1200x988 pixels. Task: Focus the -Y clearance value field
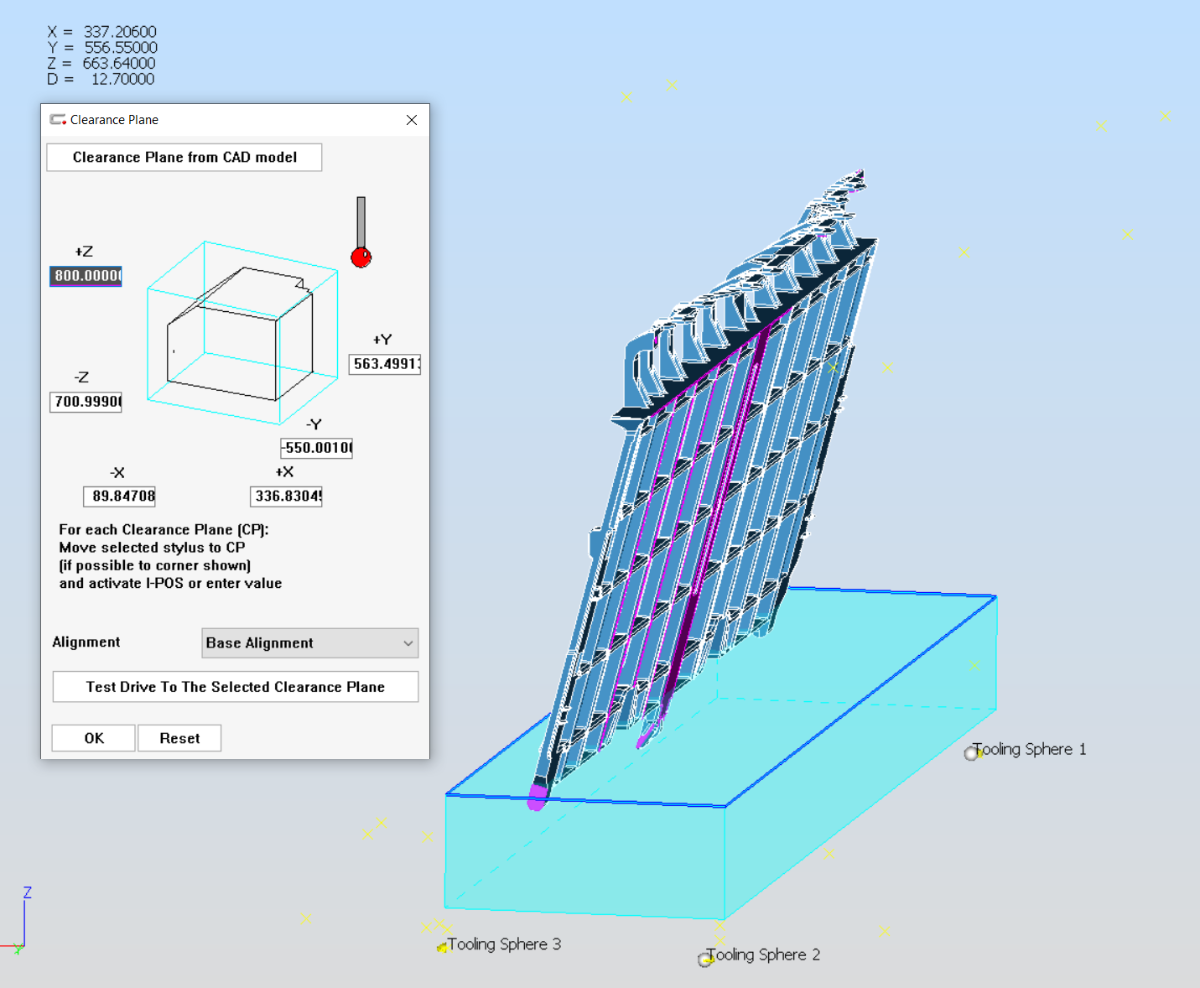pyautogui.click(x=316, y=448)
